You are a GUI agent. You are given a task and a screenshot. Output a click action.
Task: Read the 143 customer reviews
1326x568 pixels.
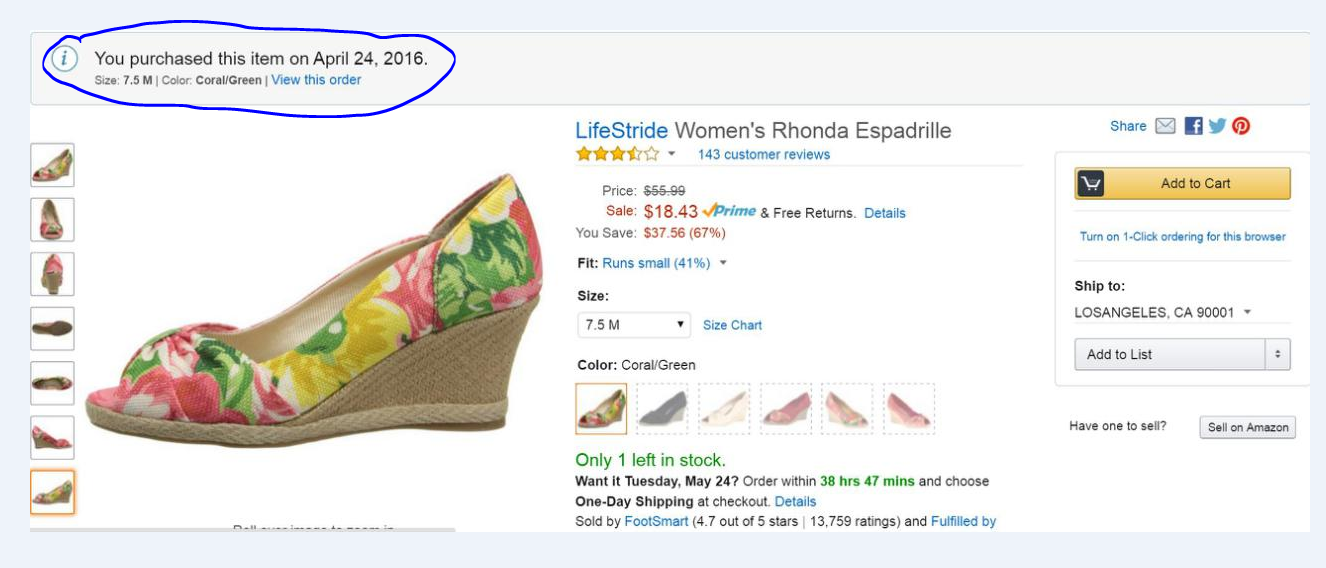point(764,154)
